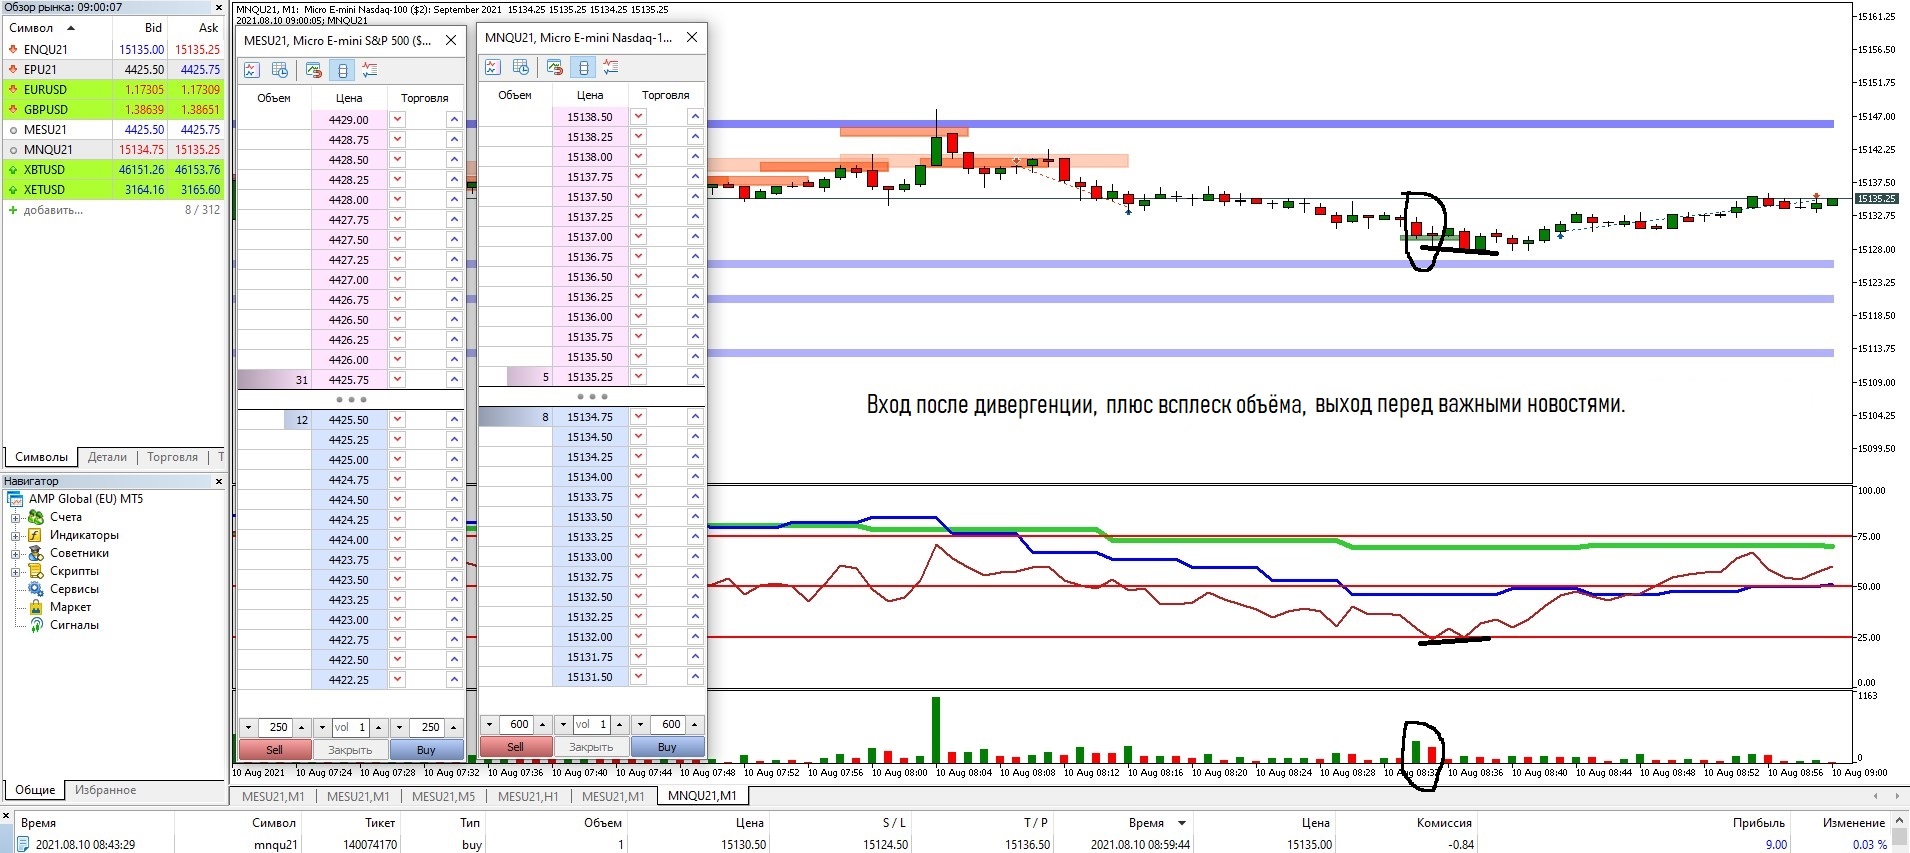This screenshot has width=1910, height=853.
Task: Open the Сигналы signal icon in Navigator
Action: (36, 625)
